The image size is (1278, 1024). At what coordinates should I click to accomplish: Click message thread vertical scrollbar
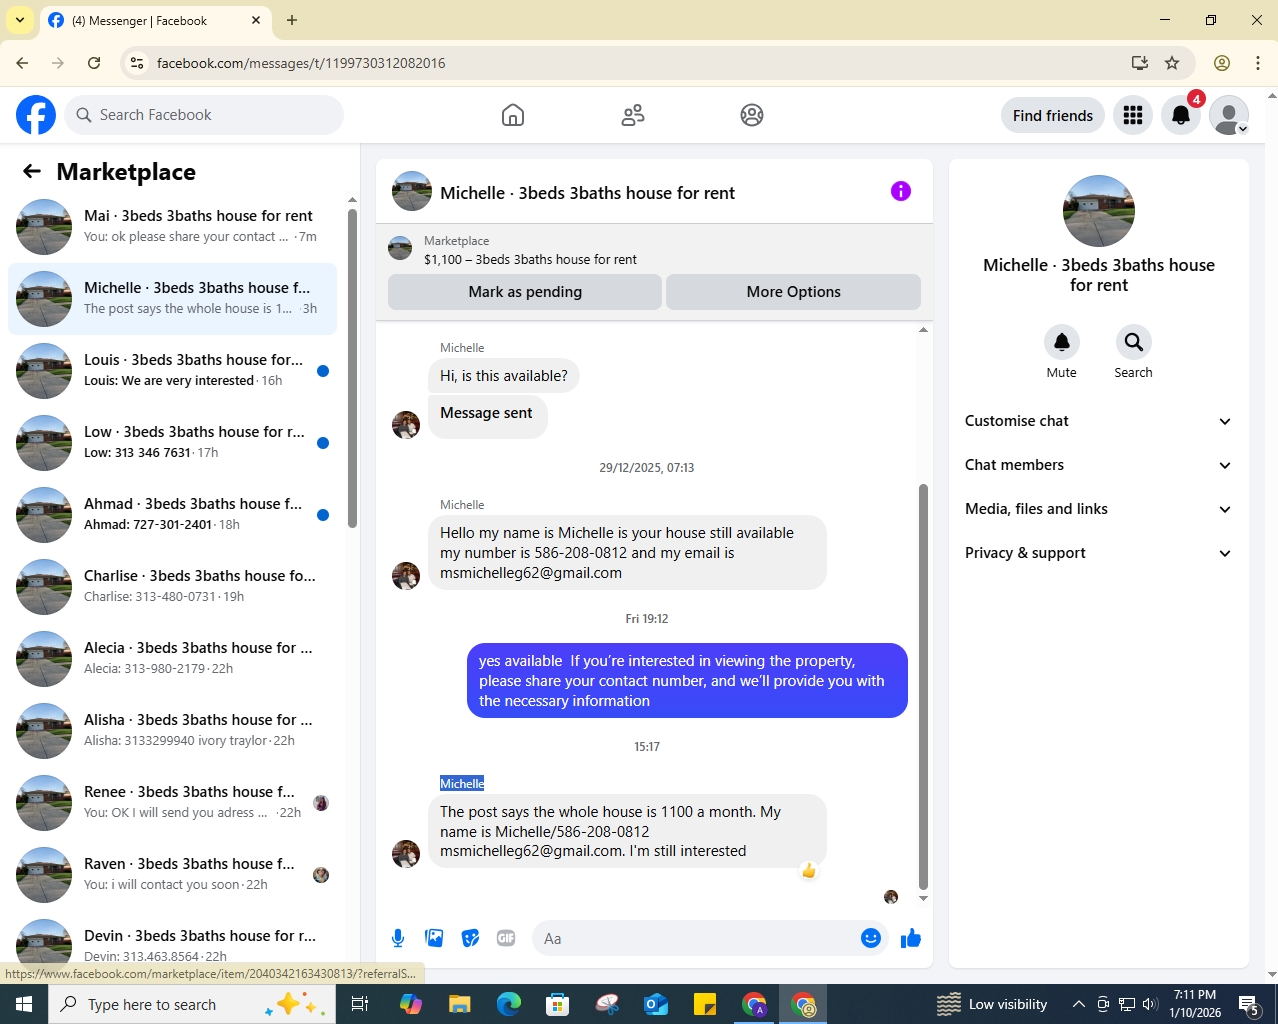coord(923,687)
